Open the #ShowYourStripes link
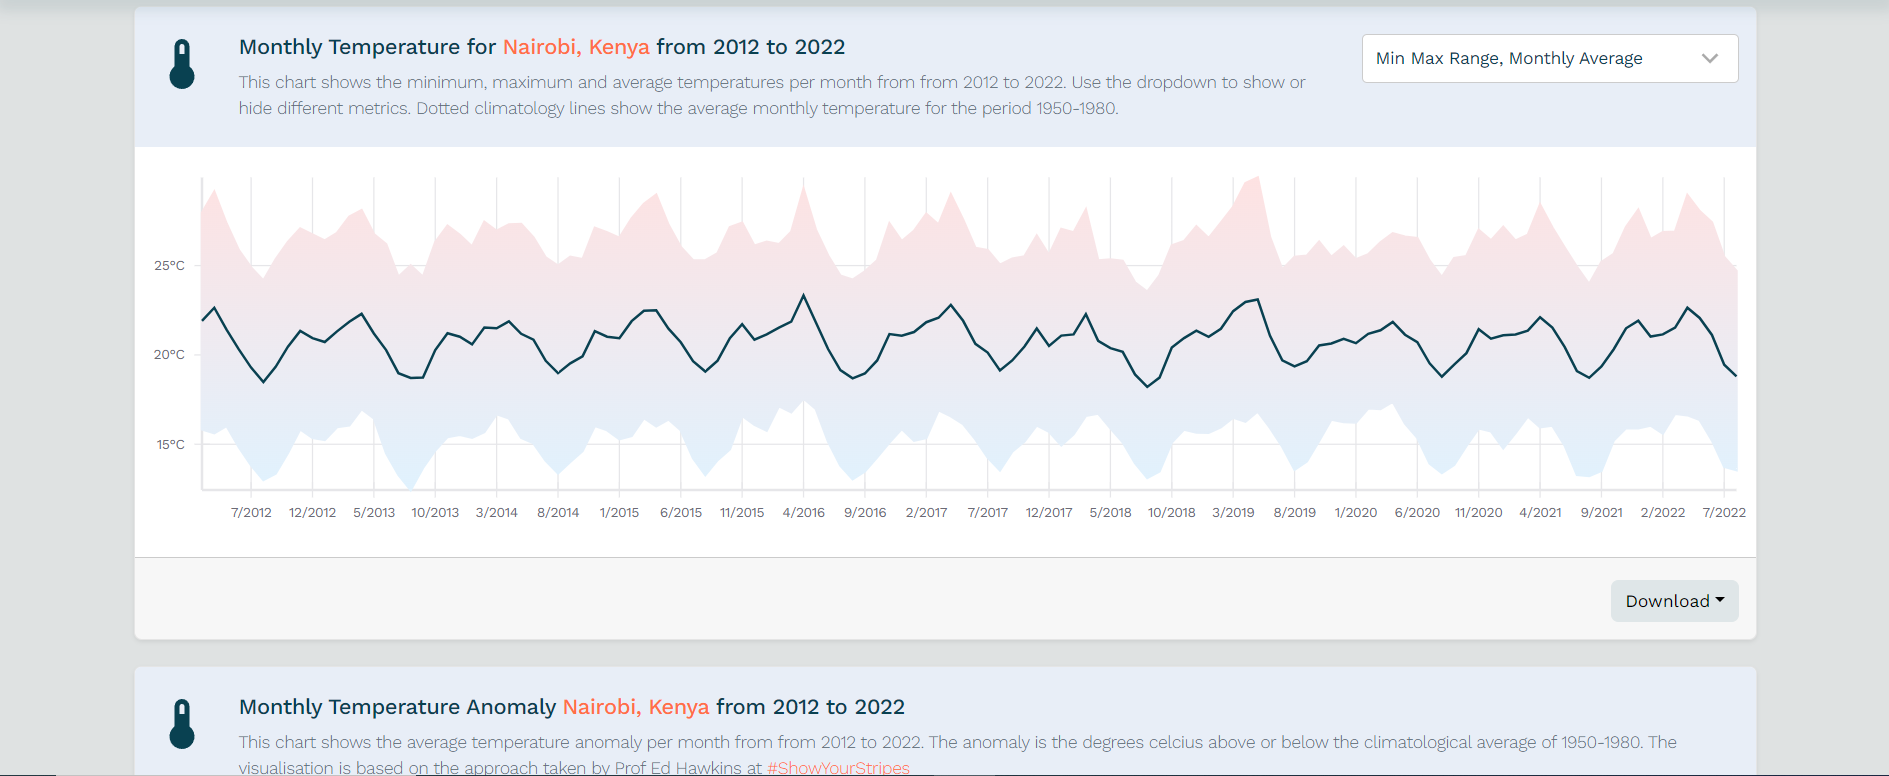1889x776 pixels. pyautogui.click(x=838, y=767)
